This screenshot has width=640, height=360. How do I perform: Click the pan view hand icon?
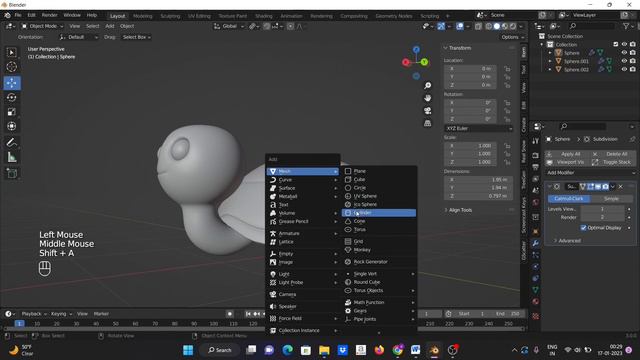coord(427,98)
